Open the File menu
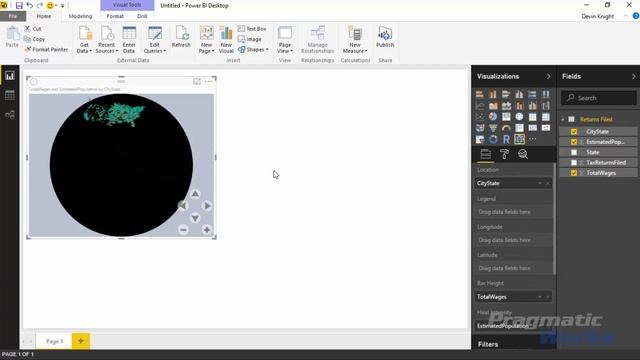 [x=13, y=16]
